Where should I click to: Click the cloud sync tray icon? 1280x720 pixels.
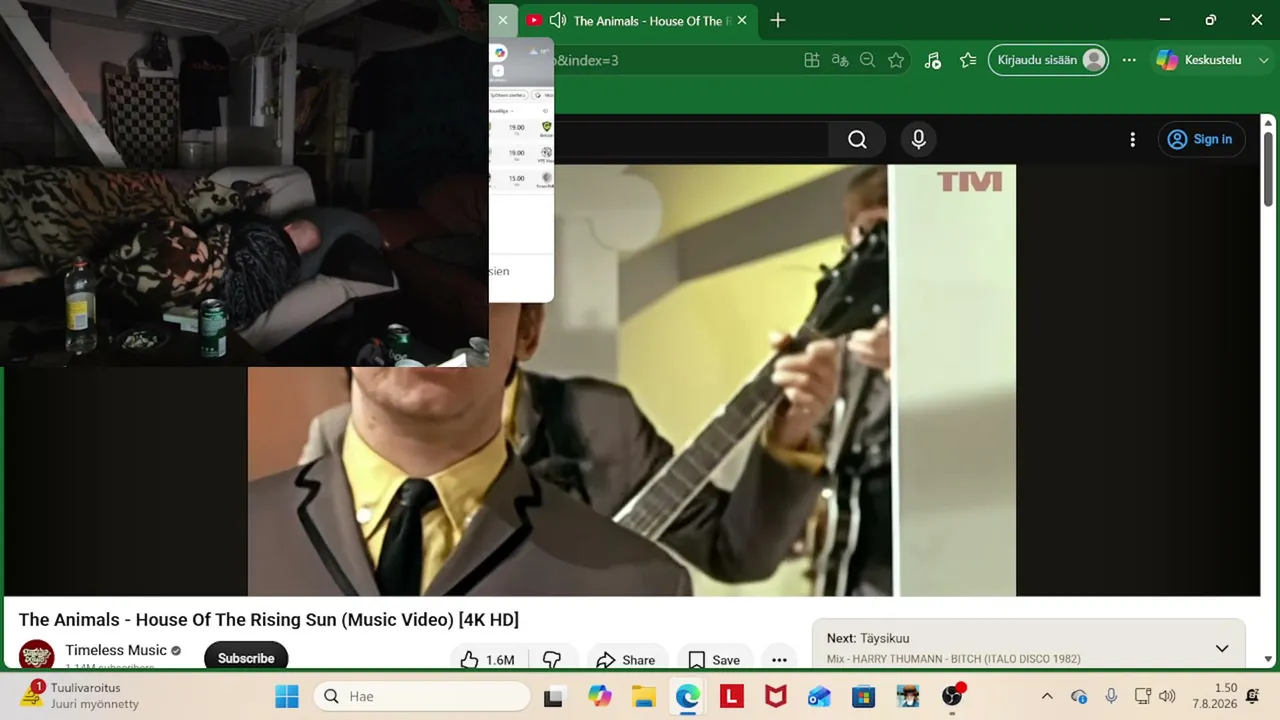coord(1079,696)
